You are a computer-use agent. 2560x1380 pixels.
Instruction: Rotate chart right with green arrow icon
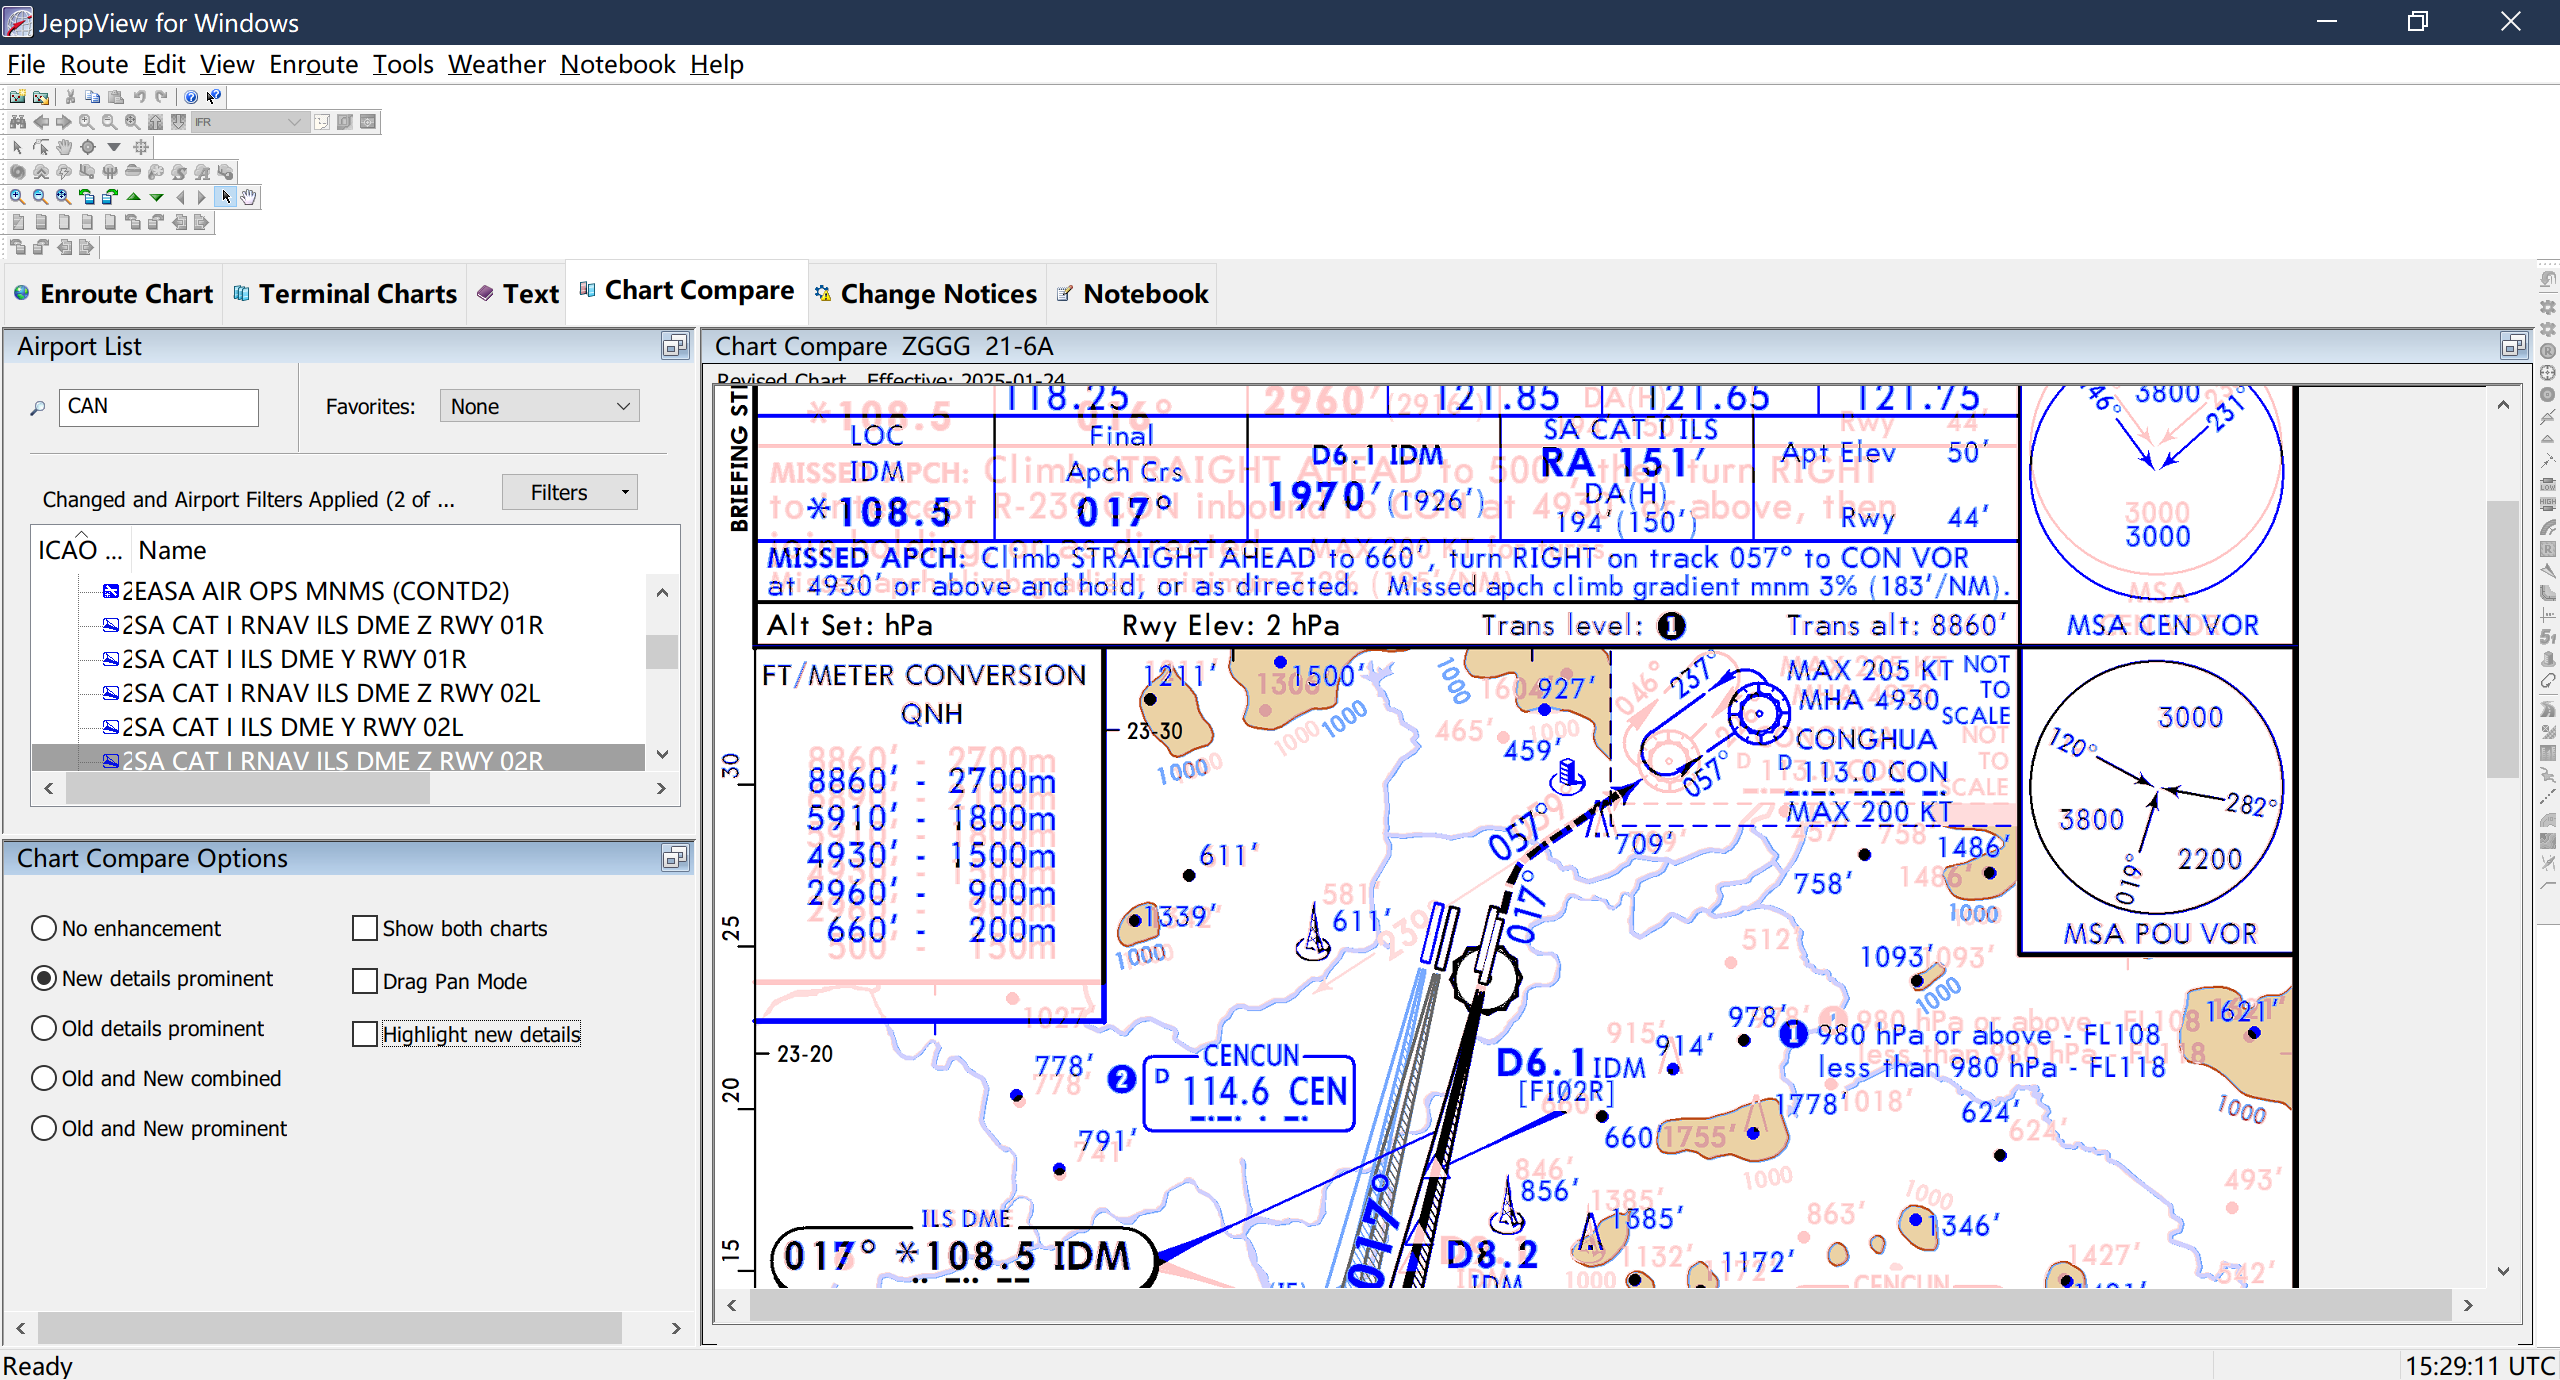point(110,197)
